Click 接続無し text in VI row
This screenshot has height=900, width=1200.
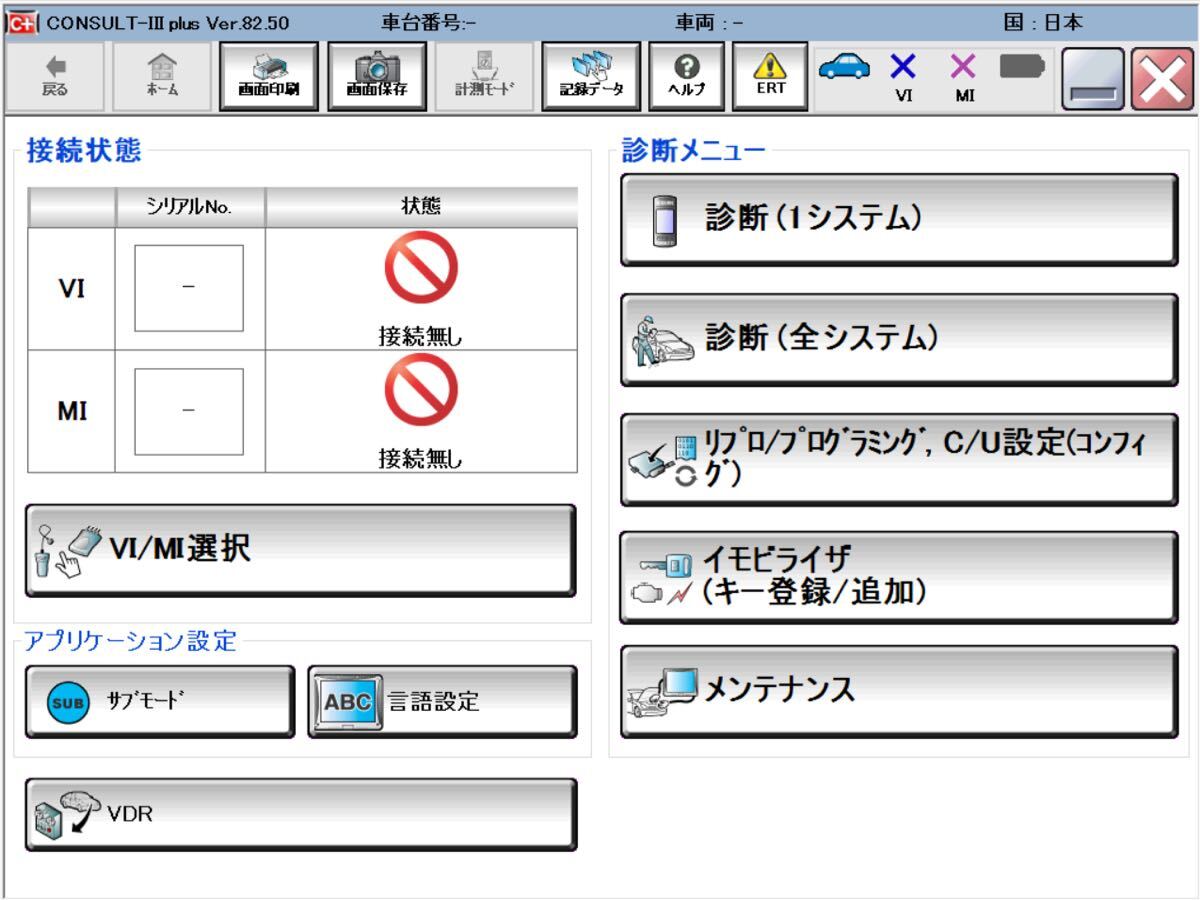[x=421, y=337]
